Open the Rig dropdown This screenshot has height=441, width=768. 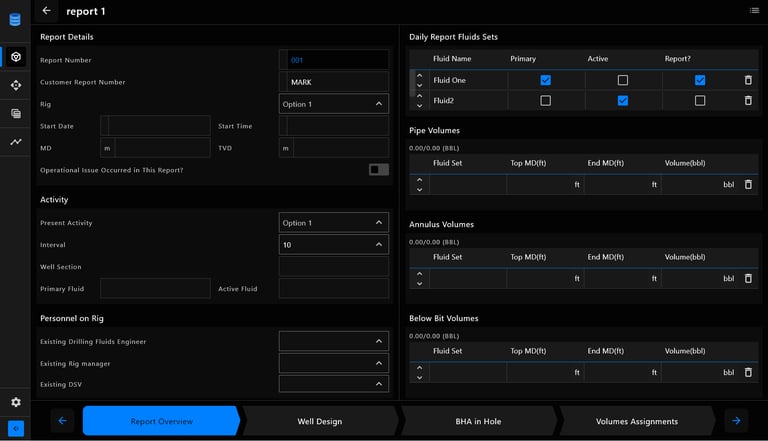point(334,104)
